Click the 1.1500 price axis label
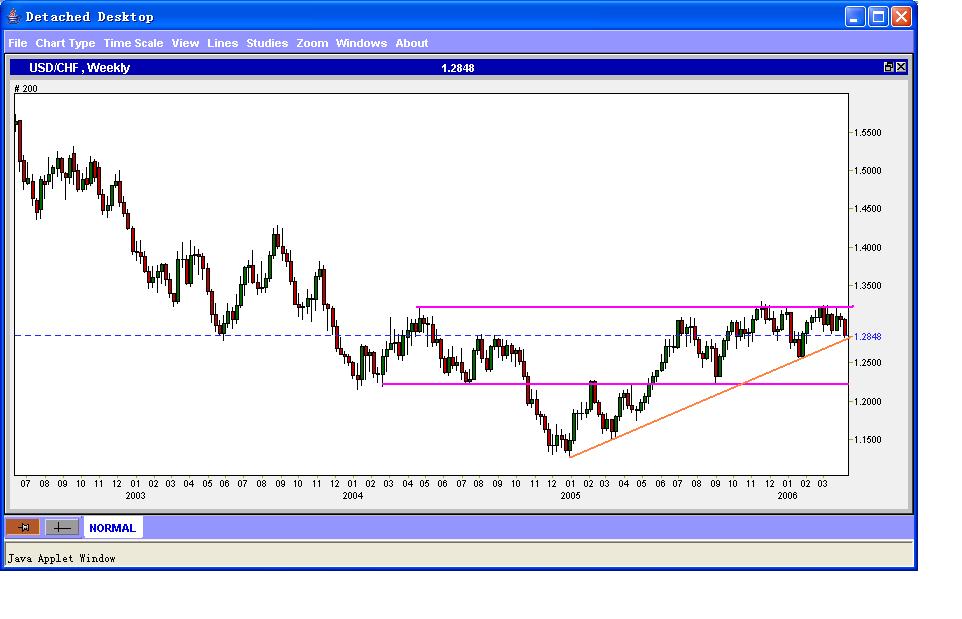Image resolution: width=962 pixels, height=619 pixels. [868, 440]
